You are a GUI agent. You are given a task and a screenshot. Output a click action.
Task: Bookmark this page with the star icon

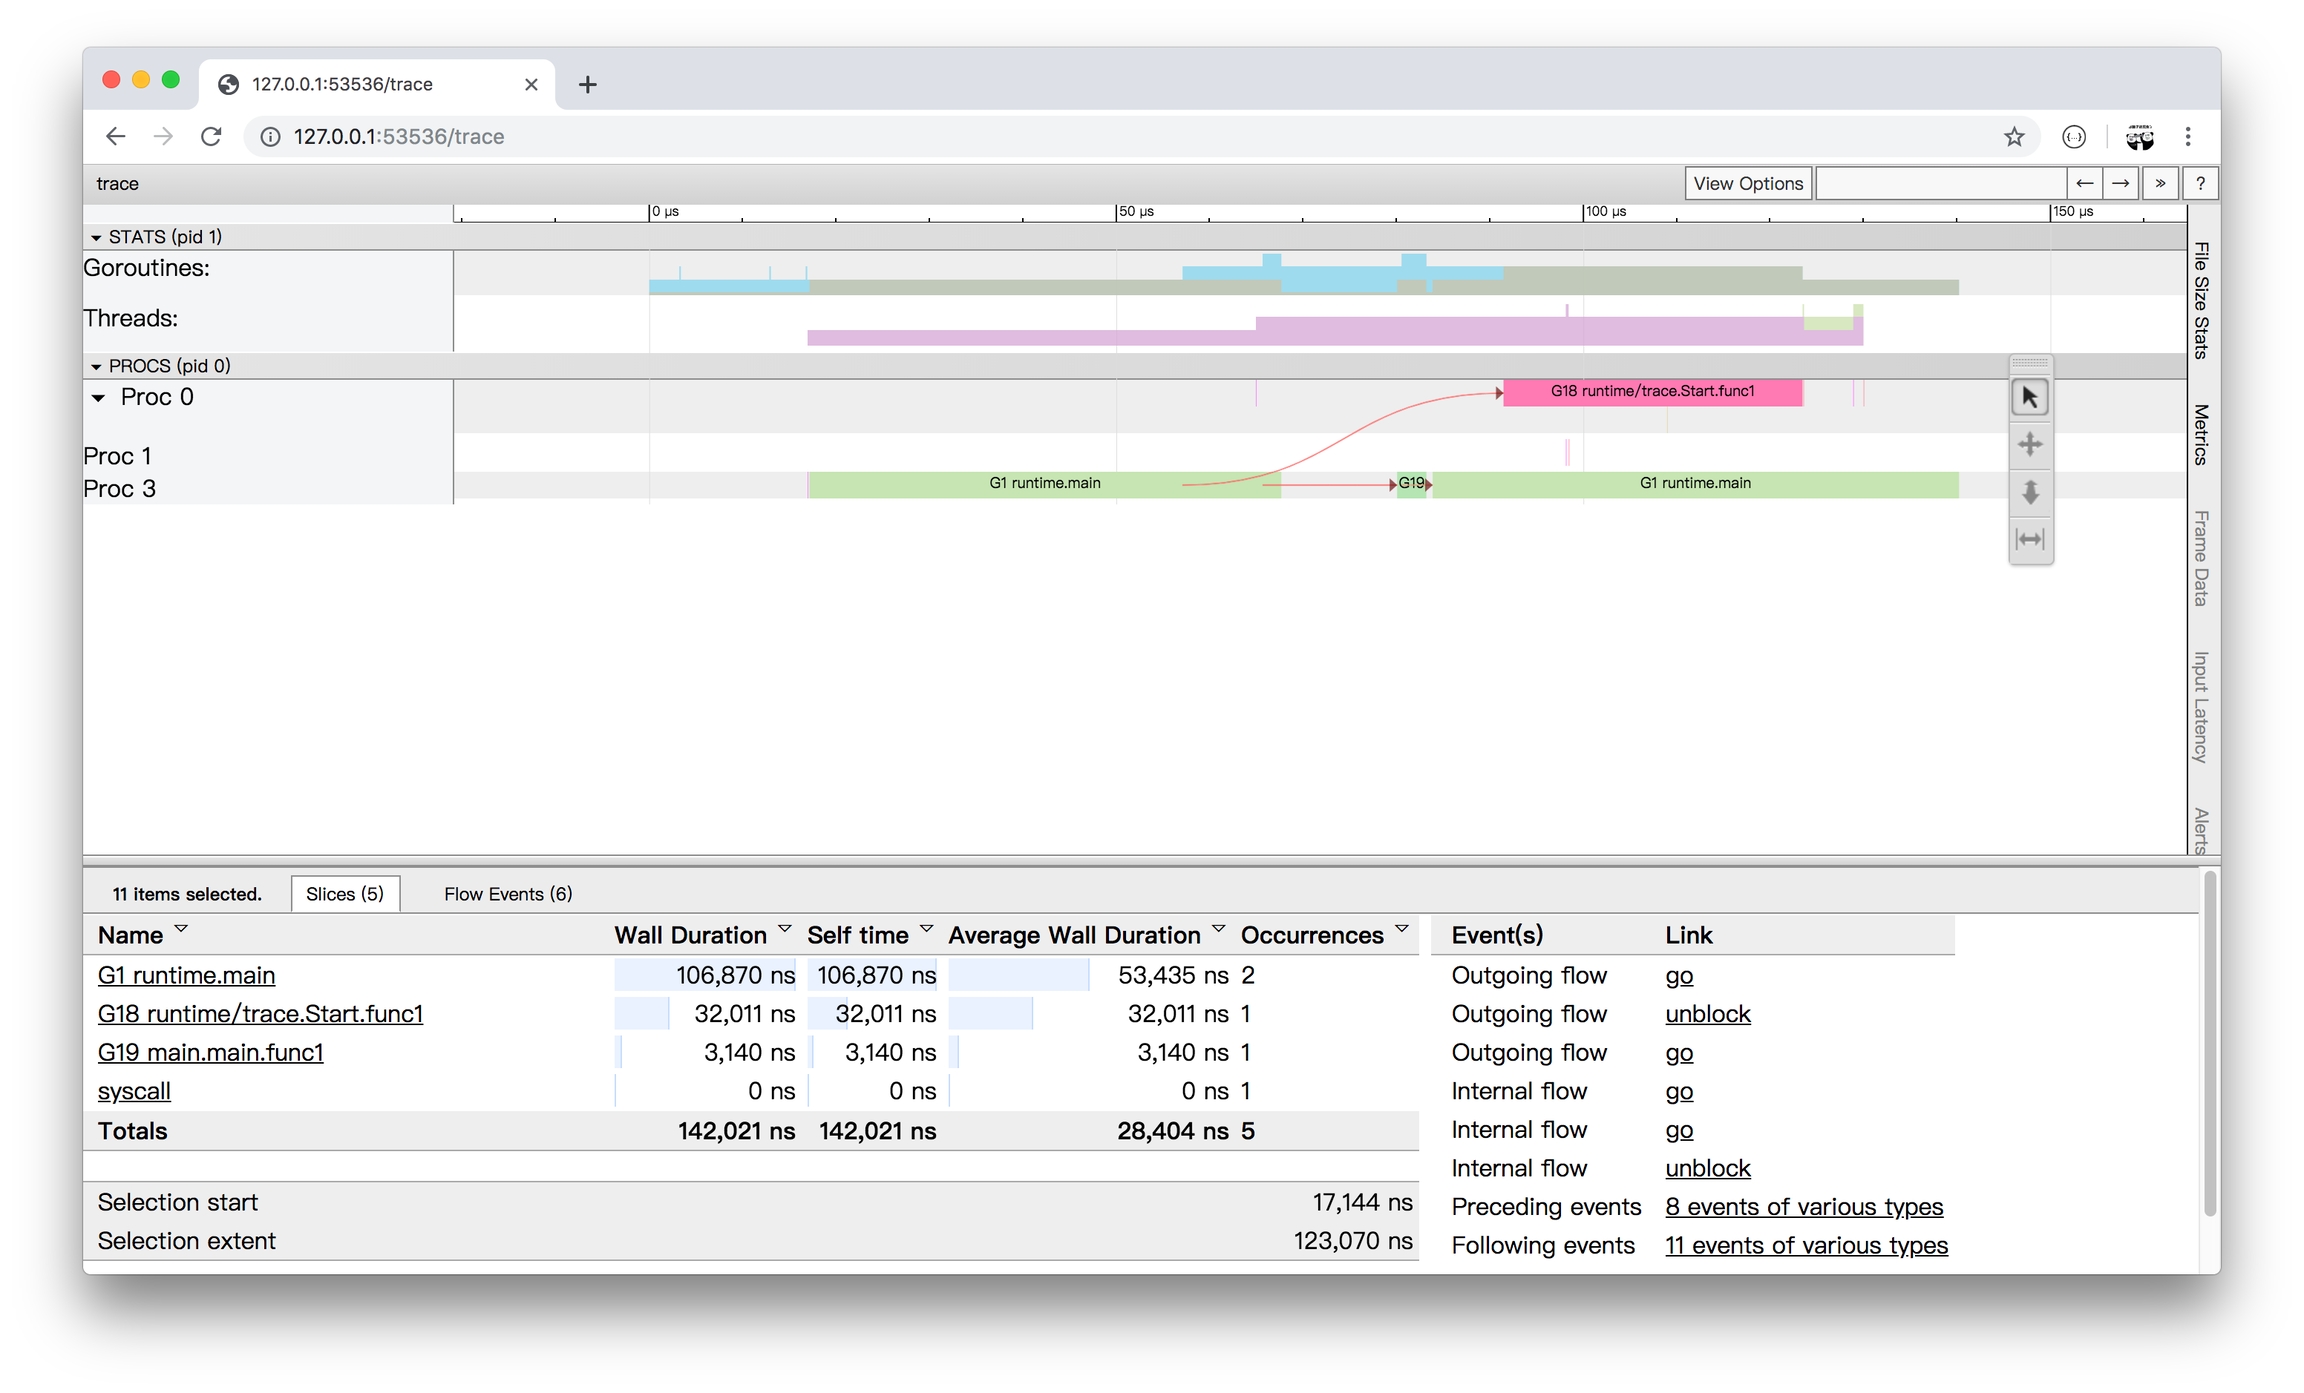2013,137
